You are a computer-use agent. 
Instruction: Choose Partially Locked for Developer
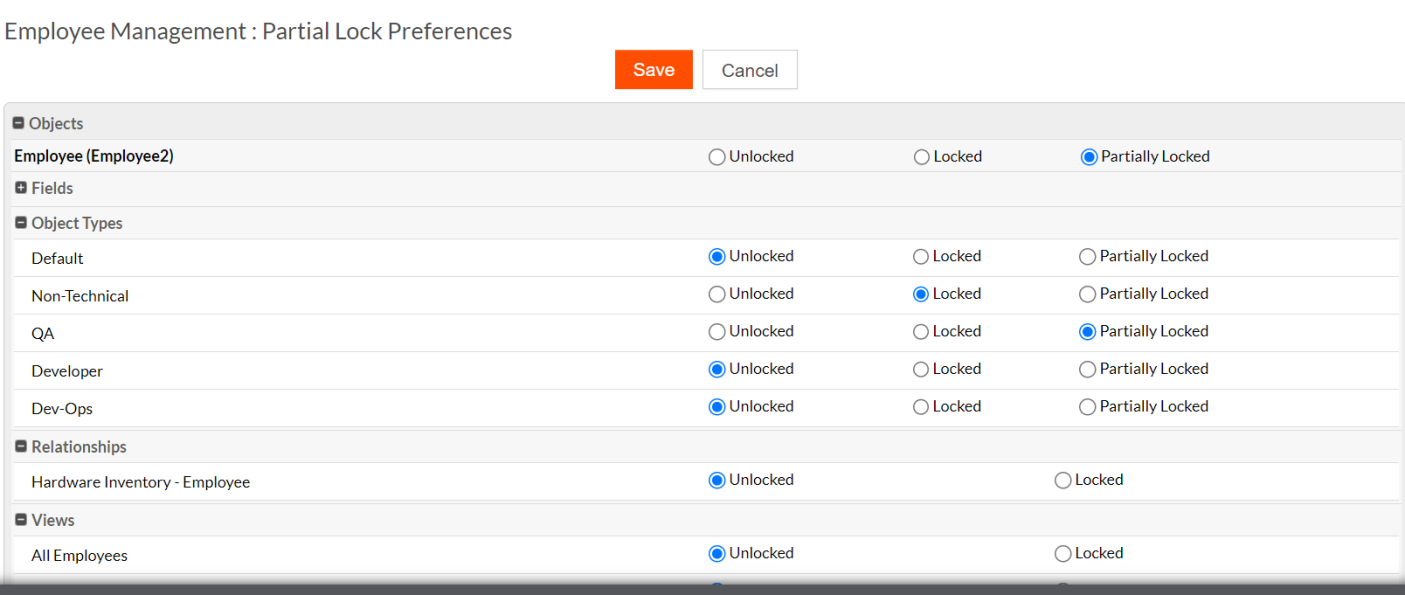tap(1088, 369)
